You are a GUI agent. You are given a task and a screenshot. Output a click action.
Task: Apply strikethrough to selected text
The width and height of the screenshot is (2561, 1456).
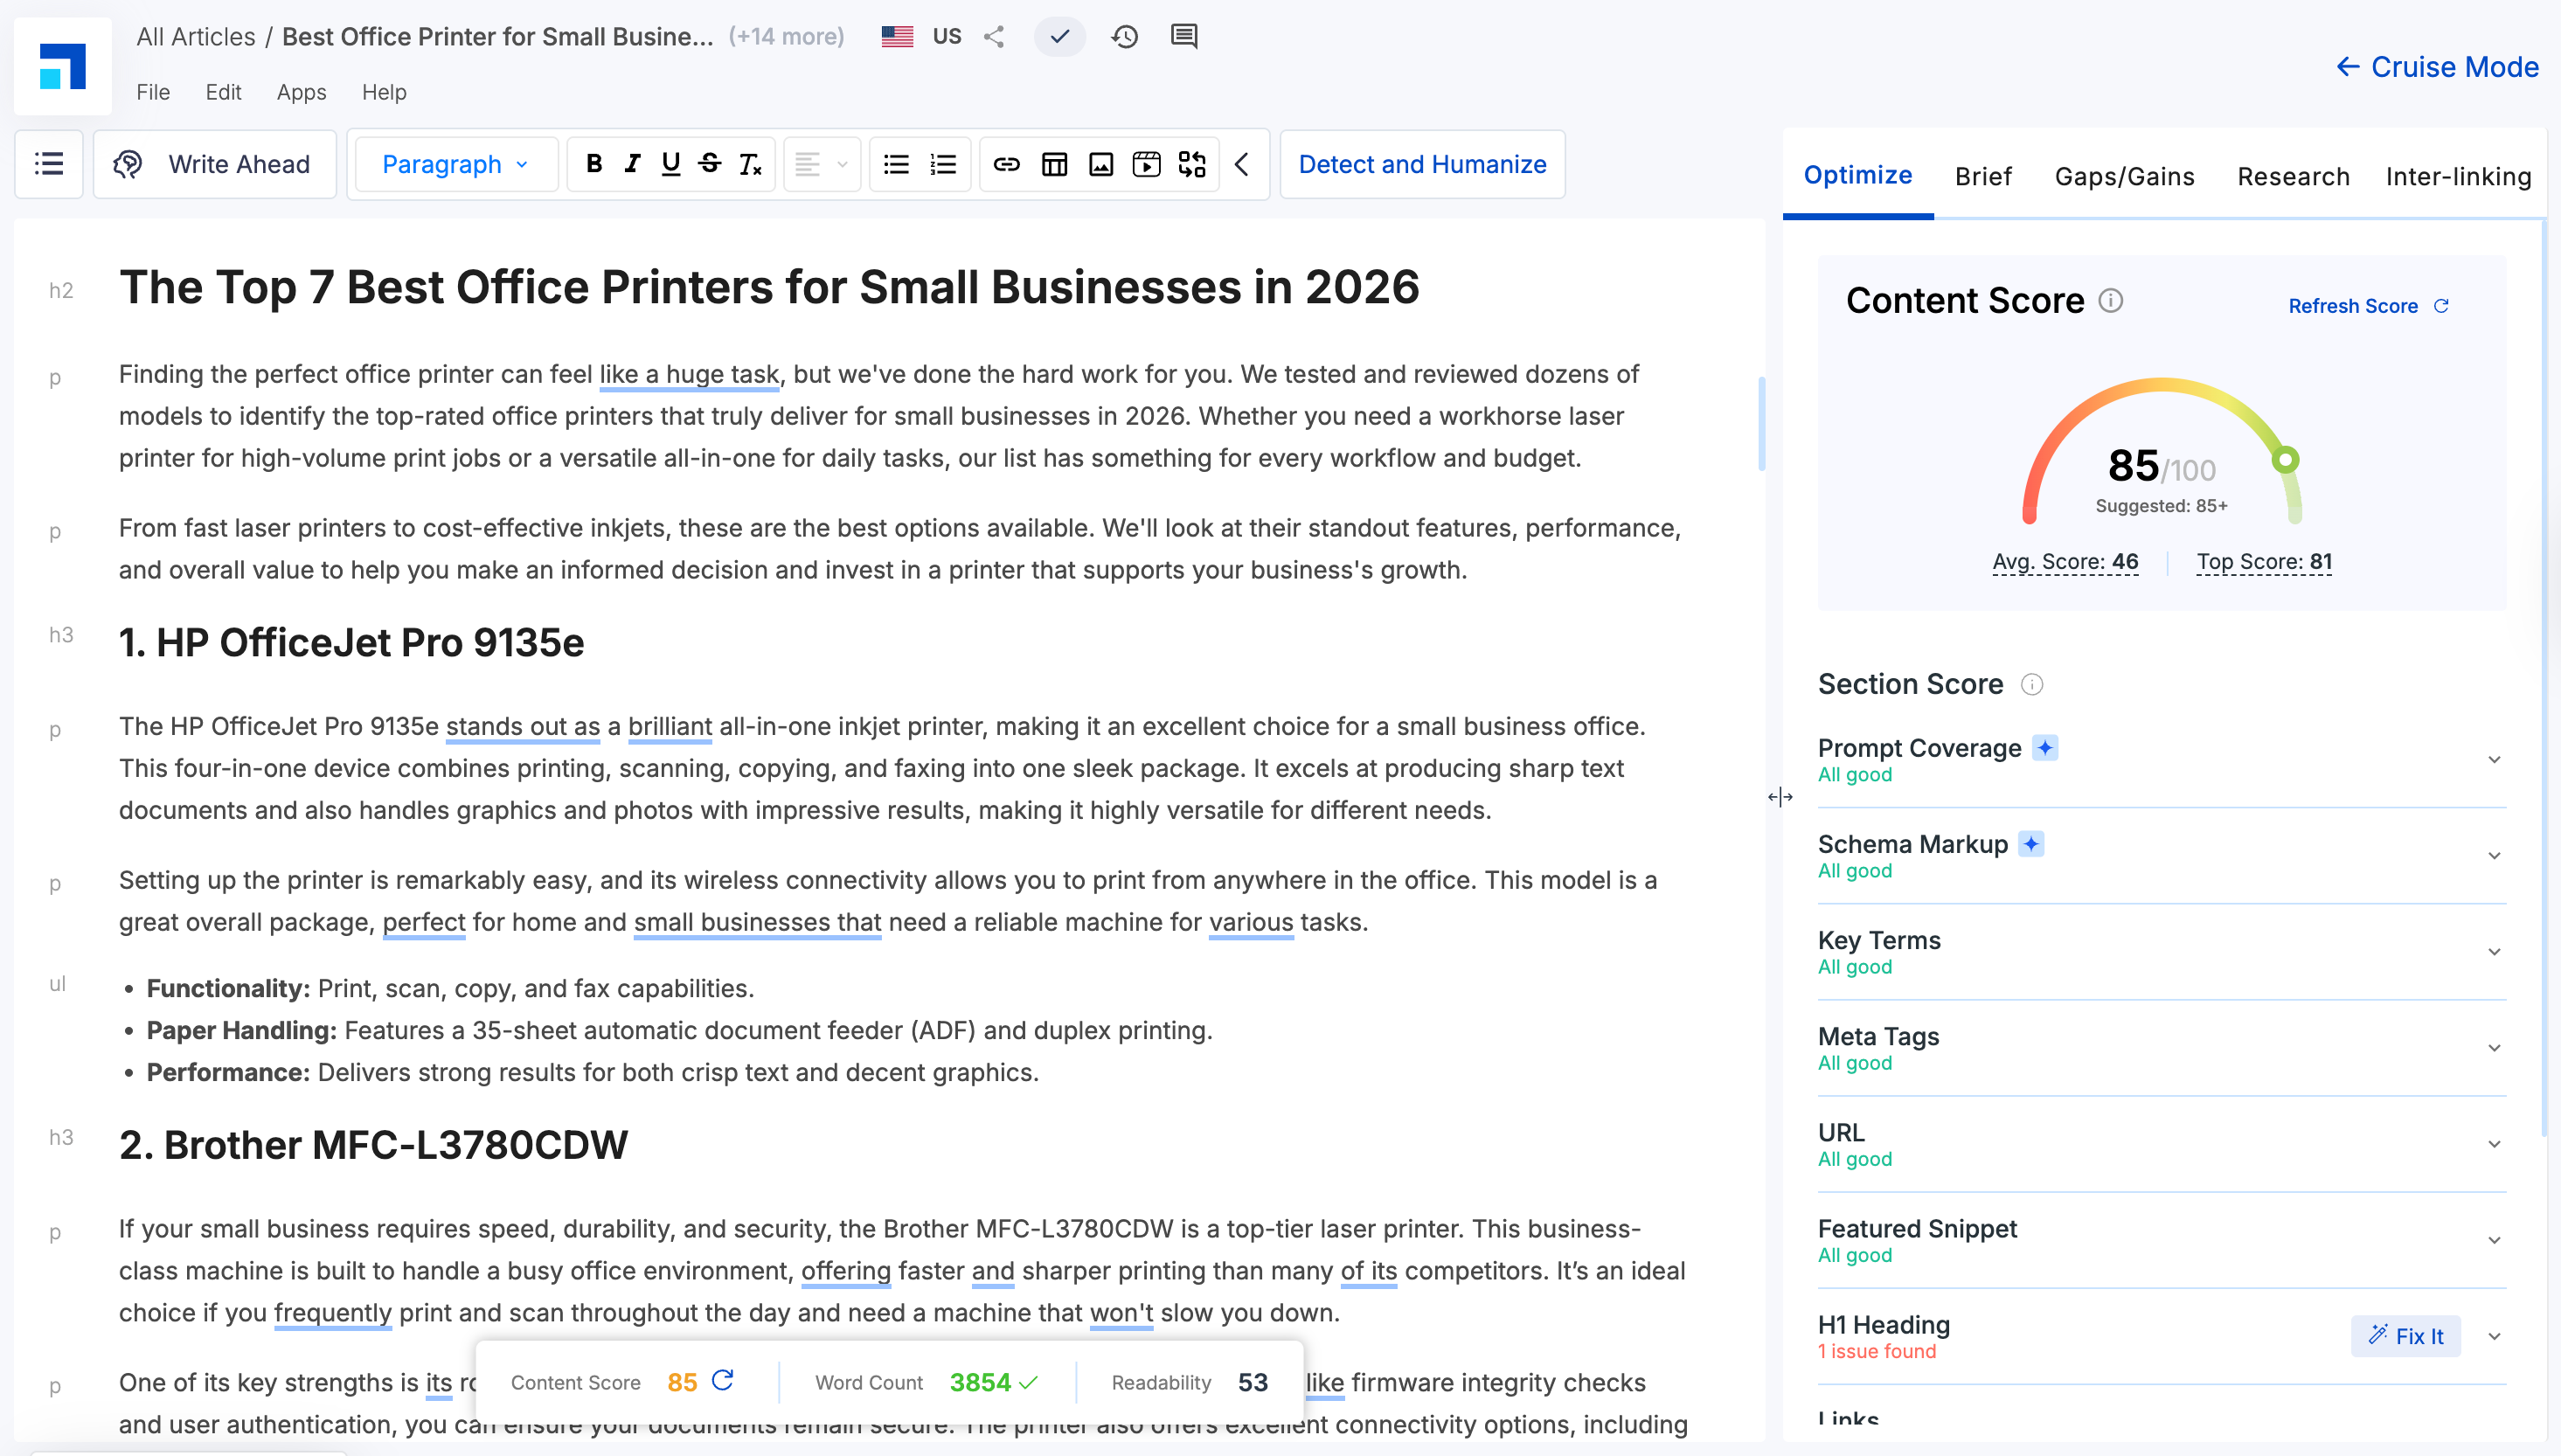[709, 164]
